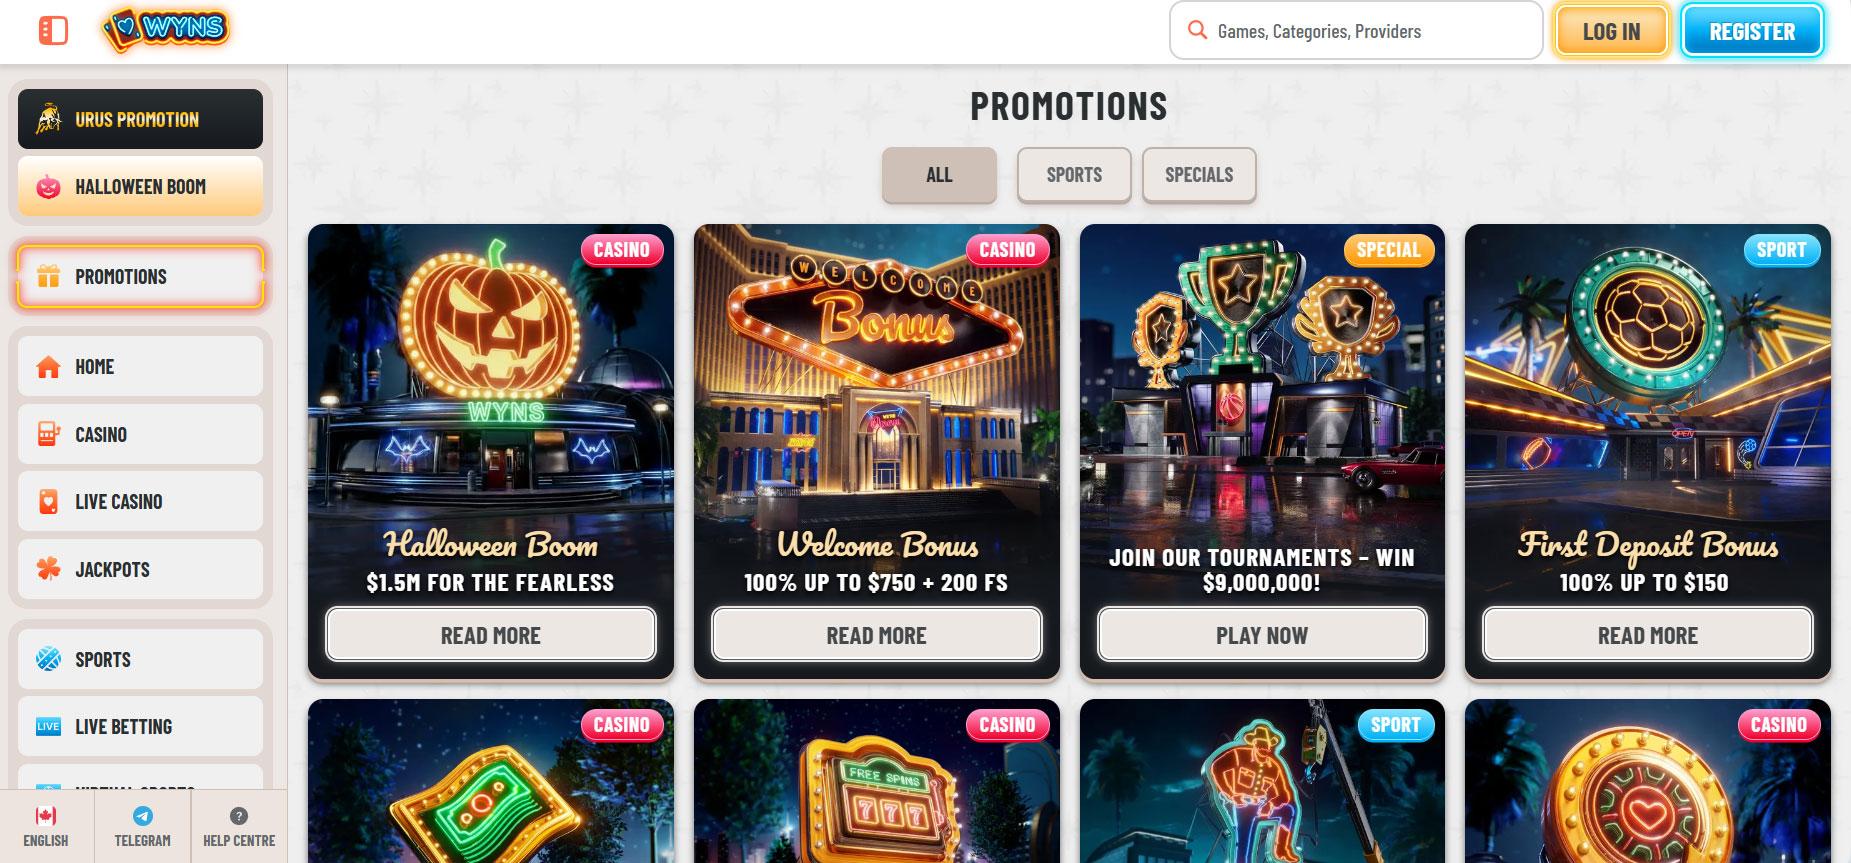The height and width of the screenshot is (863, 1851).
Task: Open Home via the house icon
Action: 48,367
